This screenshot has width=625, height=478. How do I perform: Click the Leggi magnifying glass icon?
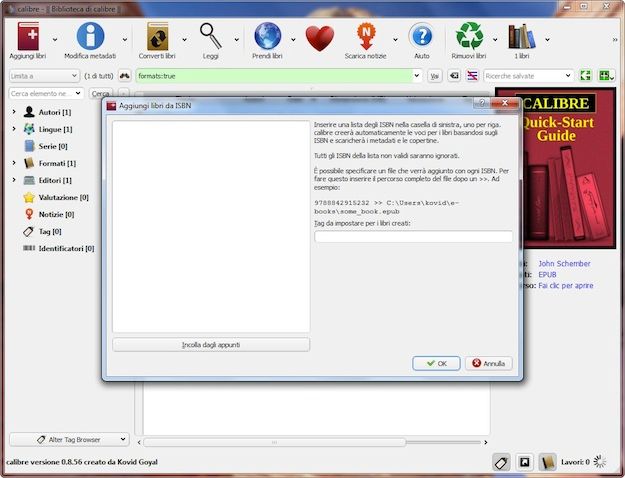point(210,36)
